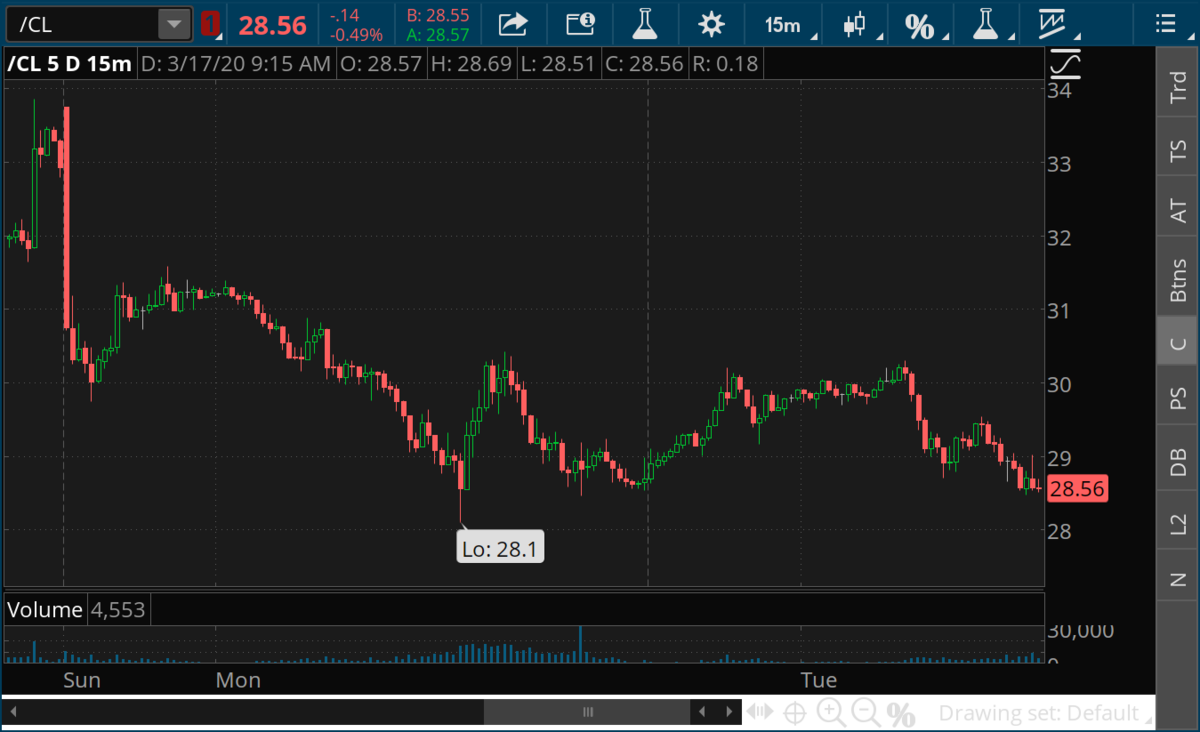Viewport: 1200px width, 732px height.
Task: Click the /CL symbol input field
Action: tap(82, 24)
